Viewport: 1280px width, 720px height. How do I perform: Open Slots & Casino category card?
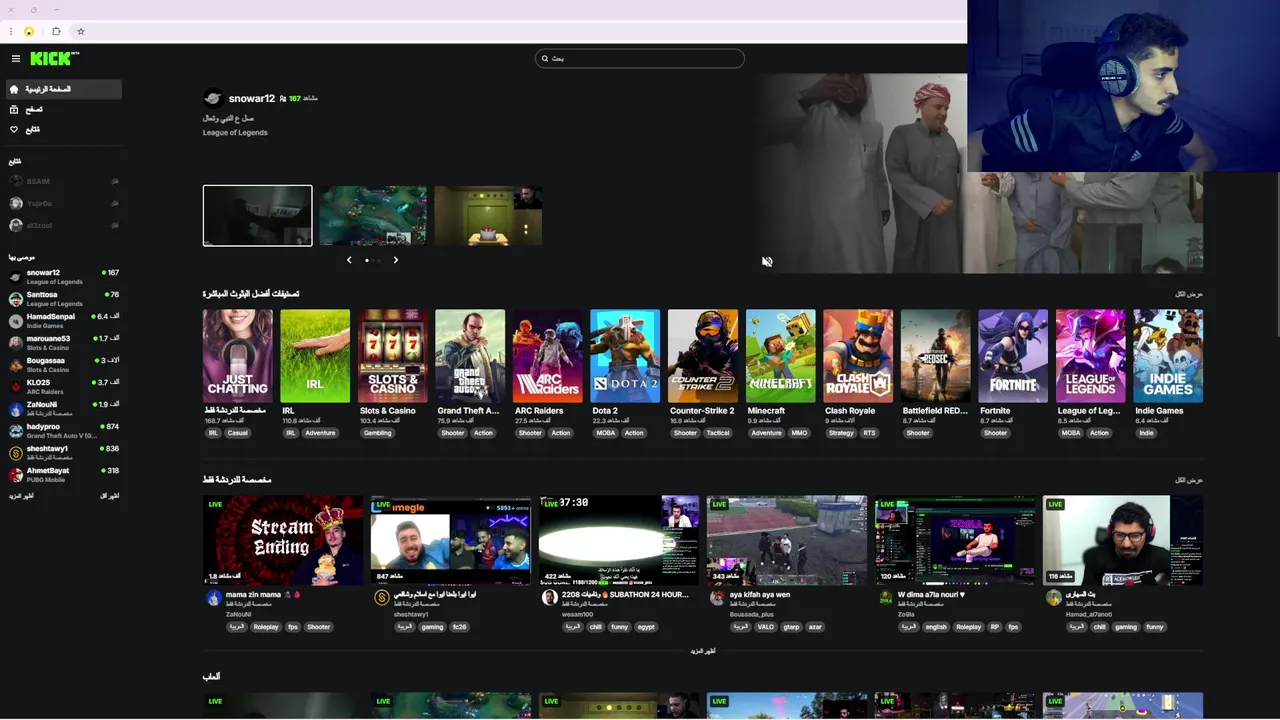tap(392, 356)
